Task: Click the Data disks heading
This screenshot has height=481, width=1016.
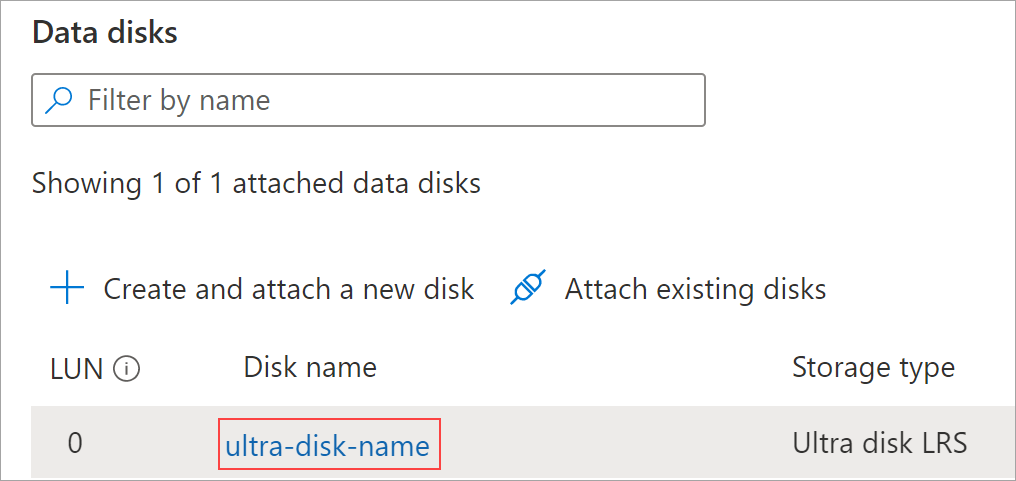Action: [x=105, y=32]
